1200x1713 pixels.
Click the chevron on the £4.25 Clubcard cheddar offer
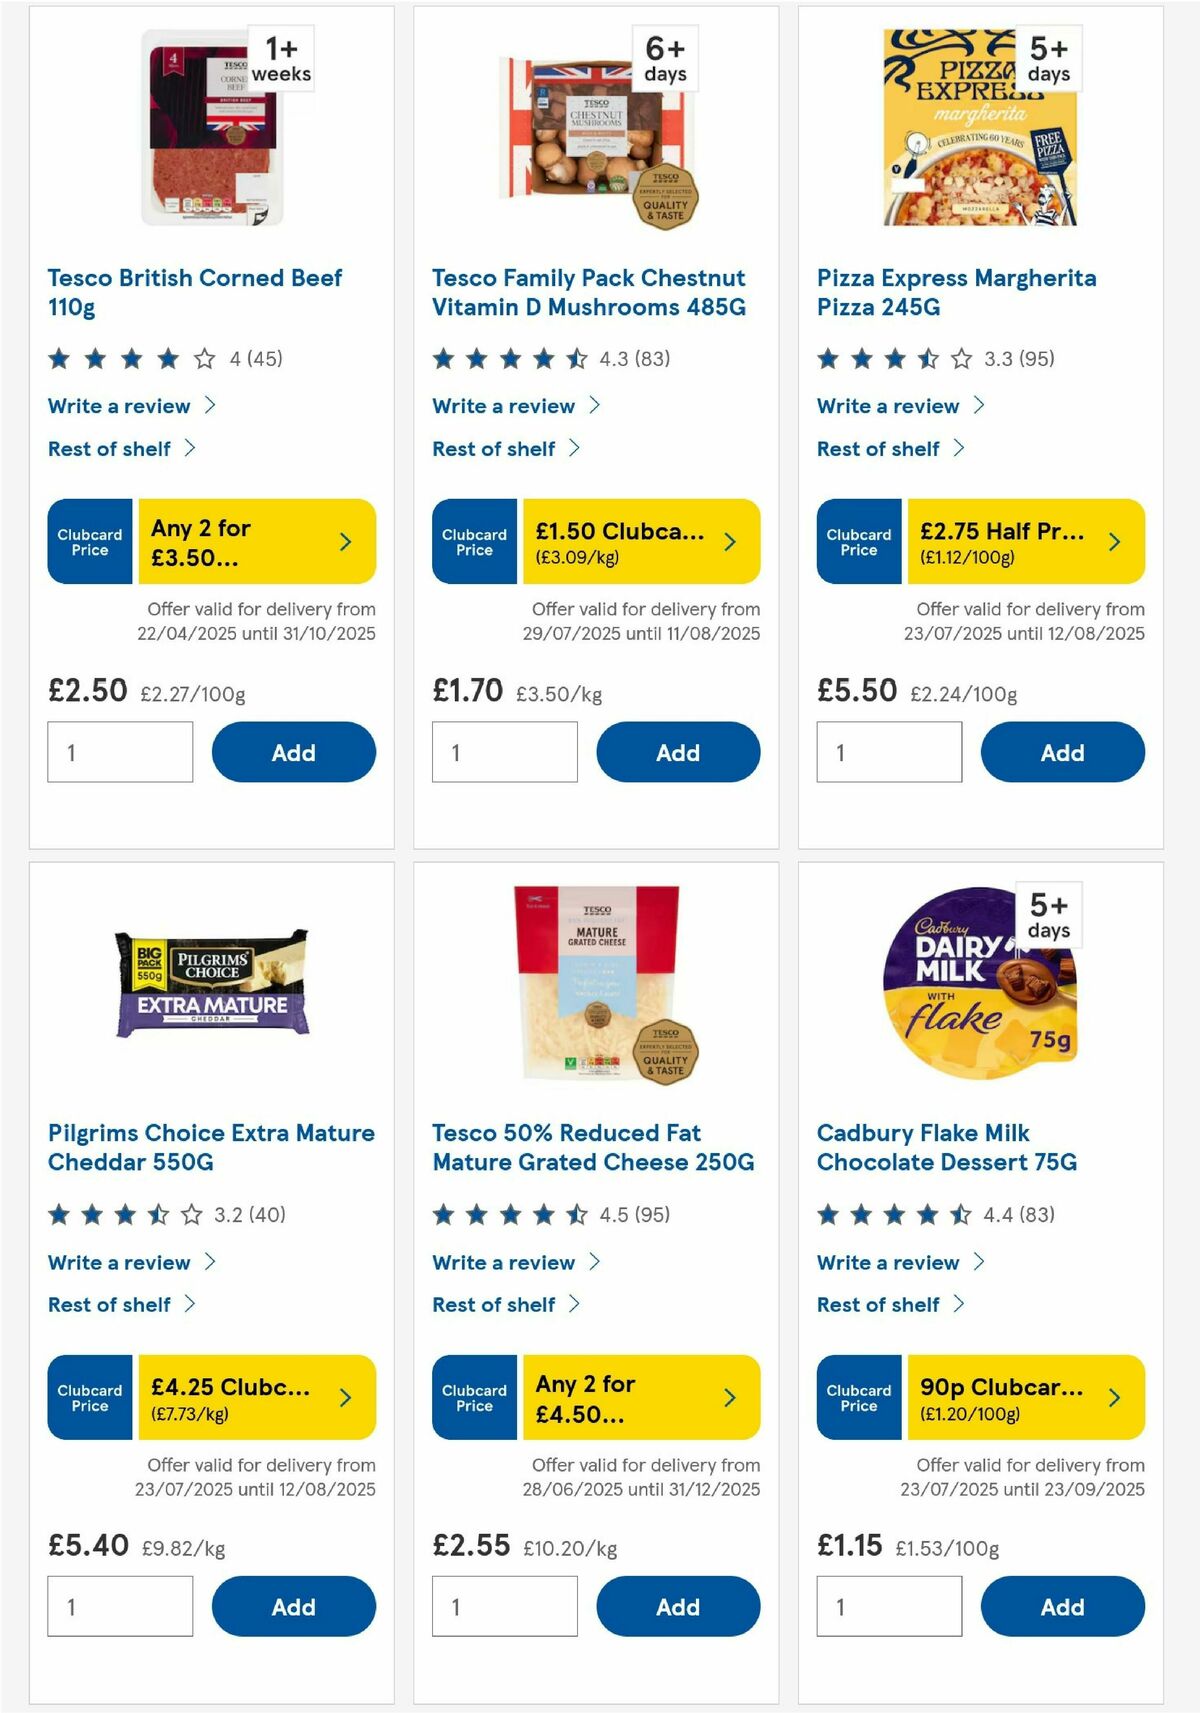coord(345,1398)
